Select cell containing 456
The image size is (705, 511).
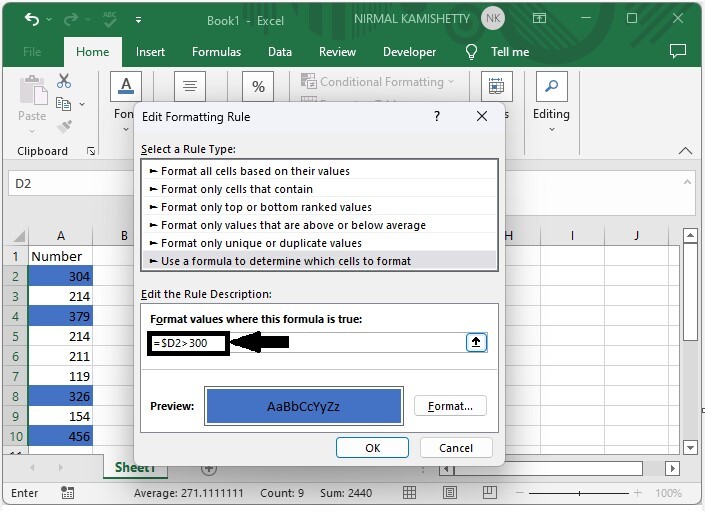(61, 436)
